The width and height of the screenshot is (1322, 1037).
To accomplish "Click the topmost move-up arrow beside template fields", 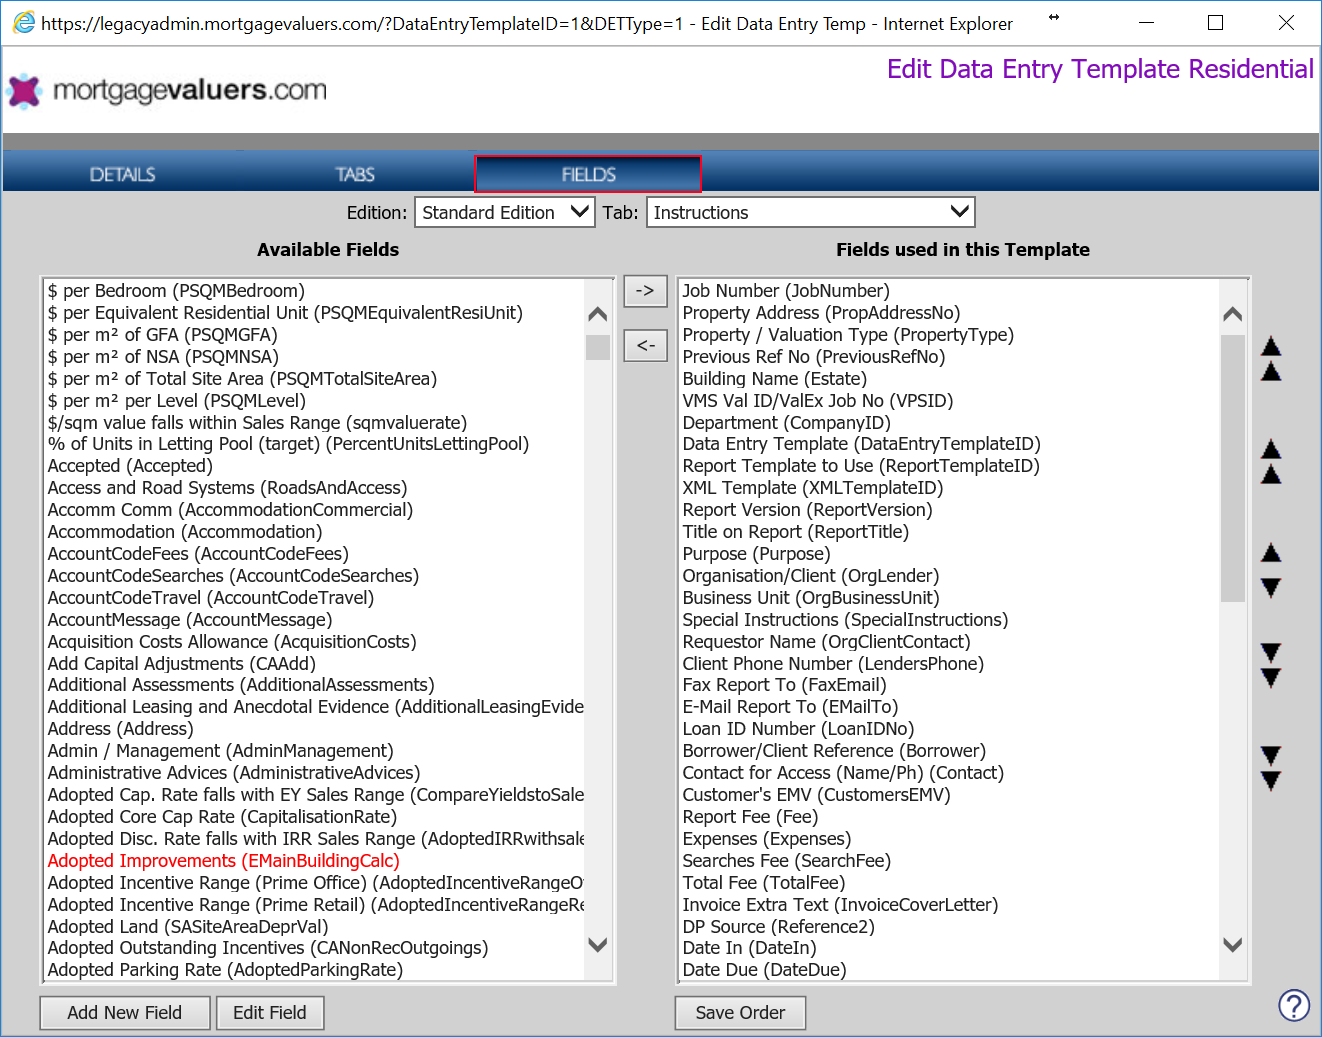I will (x=1271, y=359).
